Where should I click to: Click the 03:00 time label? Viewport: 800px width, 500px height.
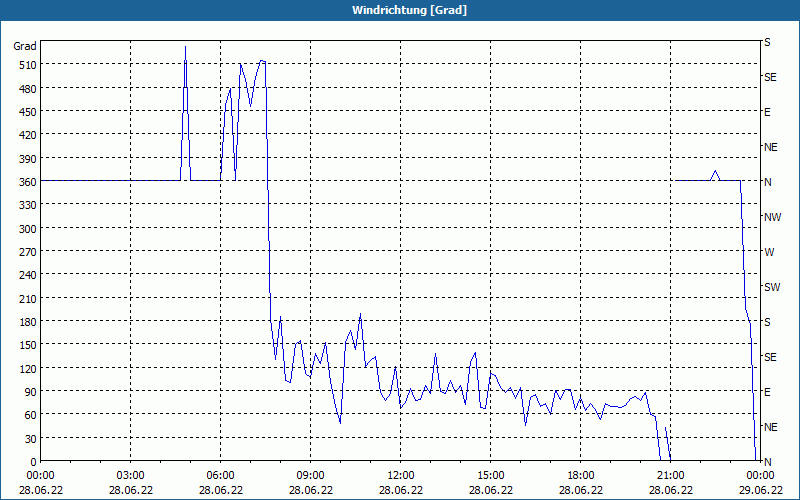[x=130, y=475]
